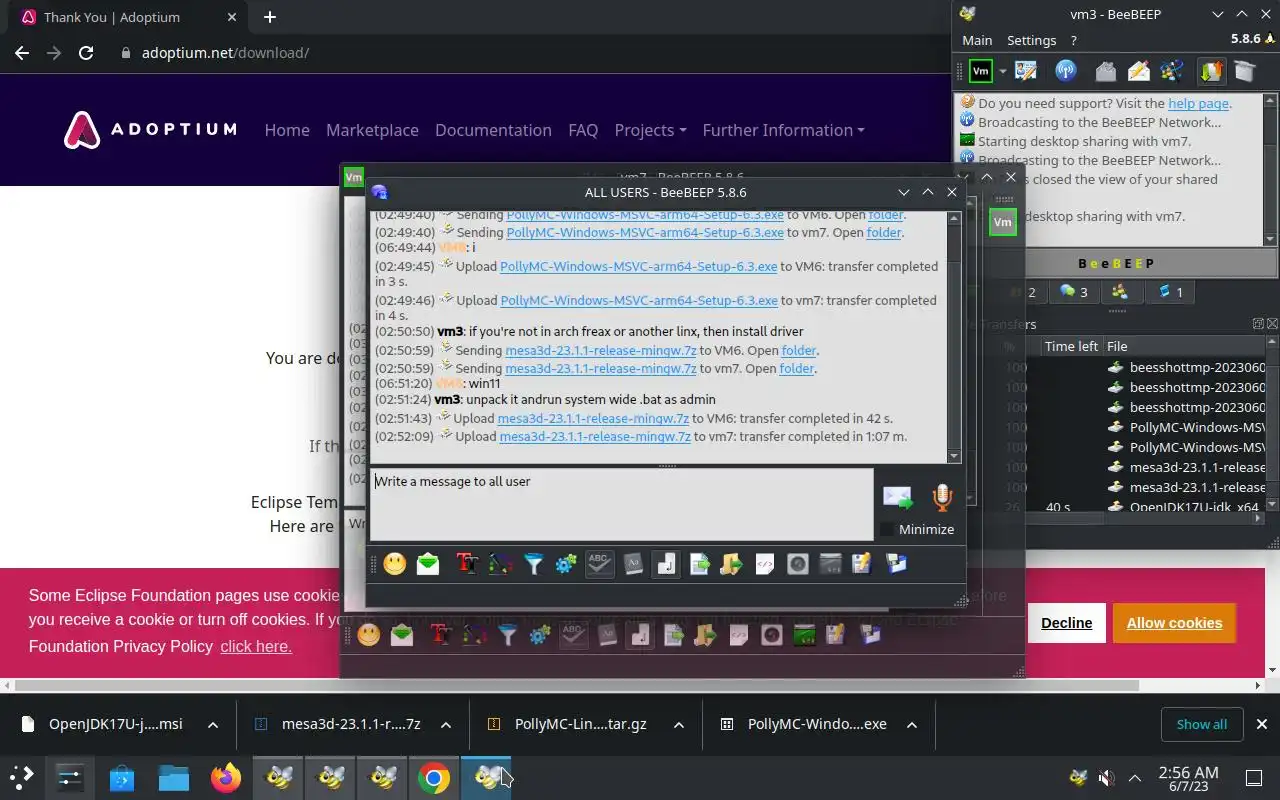
Task: Open options chevron for mesa3d 7z download
Action: (446, 725)
